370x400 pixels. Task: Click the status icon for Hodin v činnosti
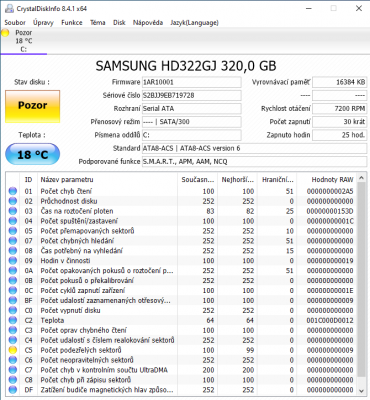(13, 261)
